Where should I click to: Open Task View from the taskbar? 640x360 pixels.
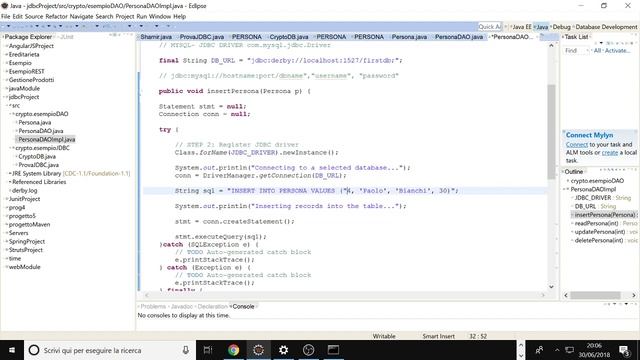tap(208, 350)
